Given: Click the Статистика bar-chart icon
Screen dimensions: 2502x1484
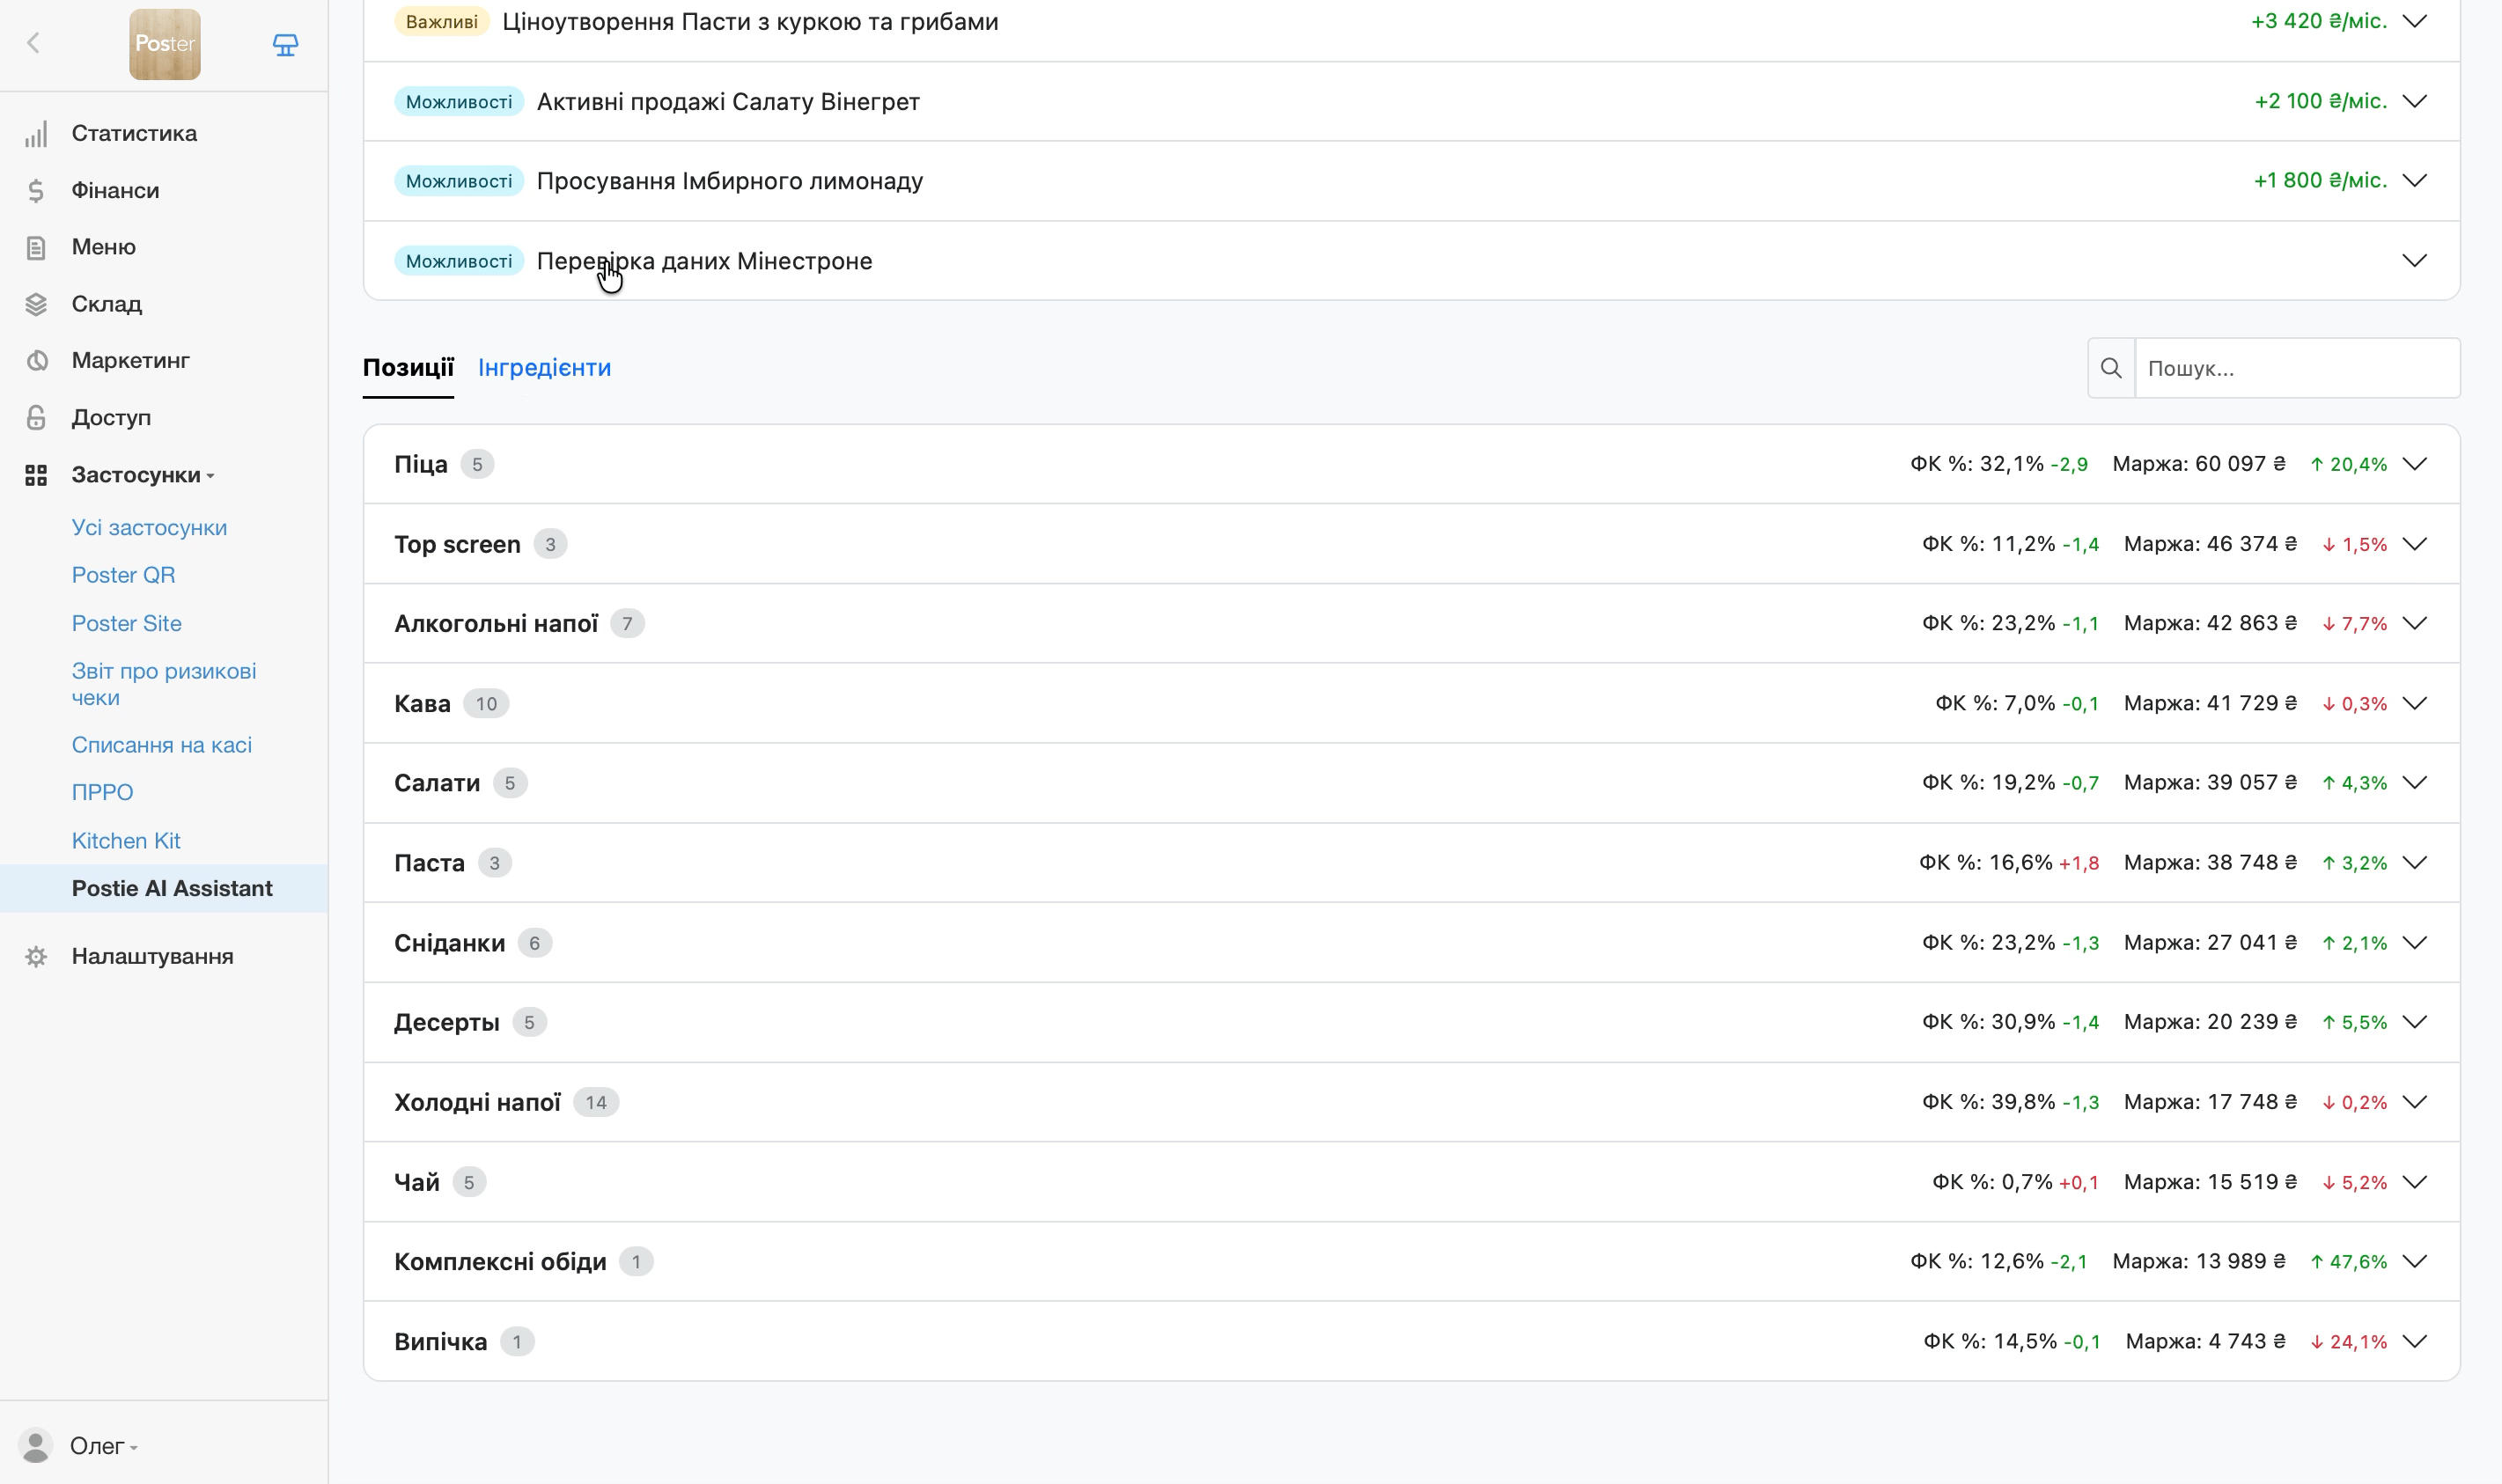Looking at the screenshot, I should pyautogui.click(x=36, y=134).
